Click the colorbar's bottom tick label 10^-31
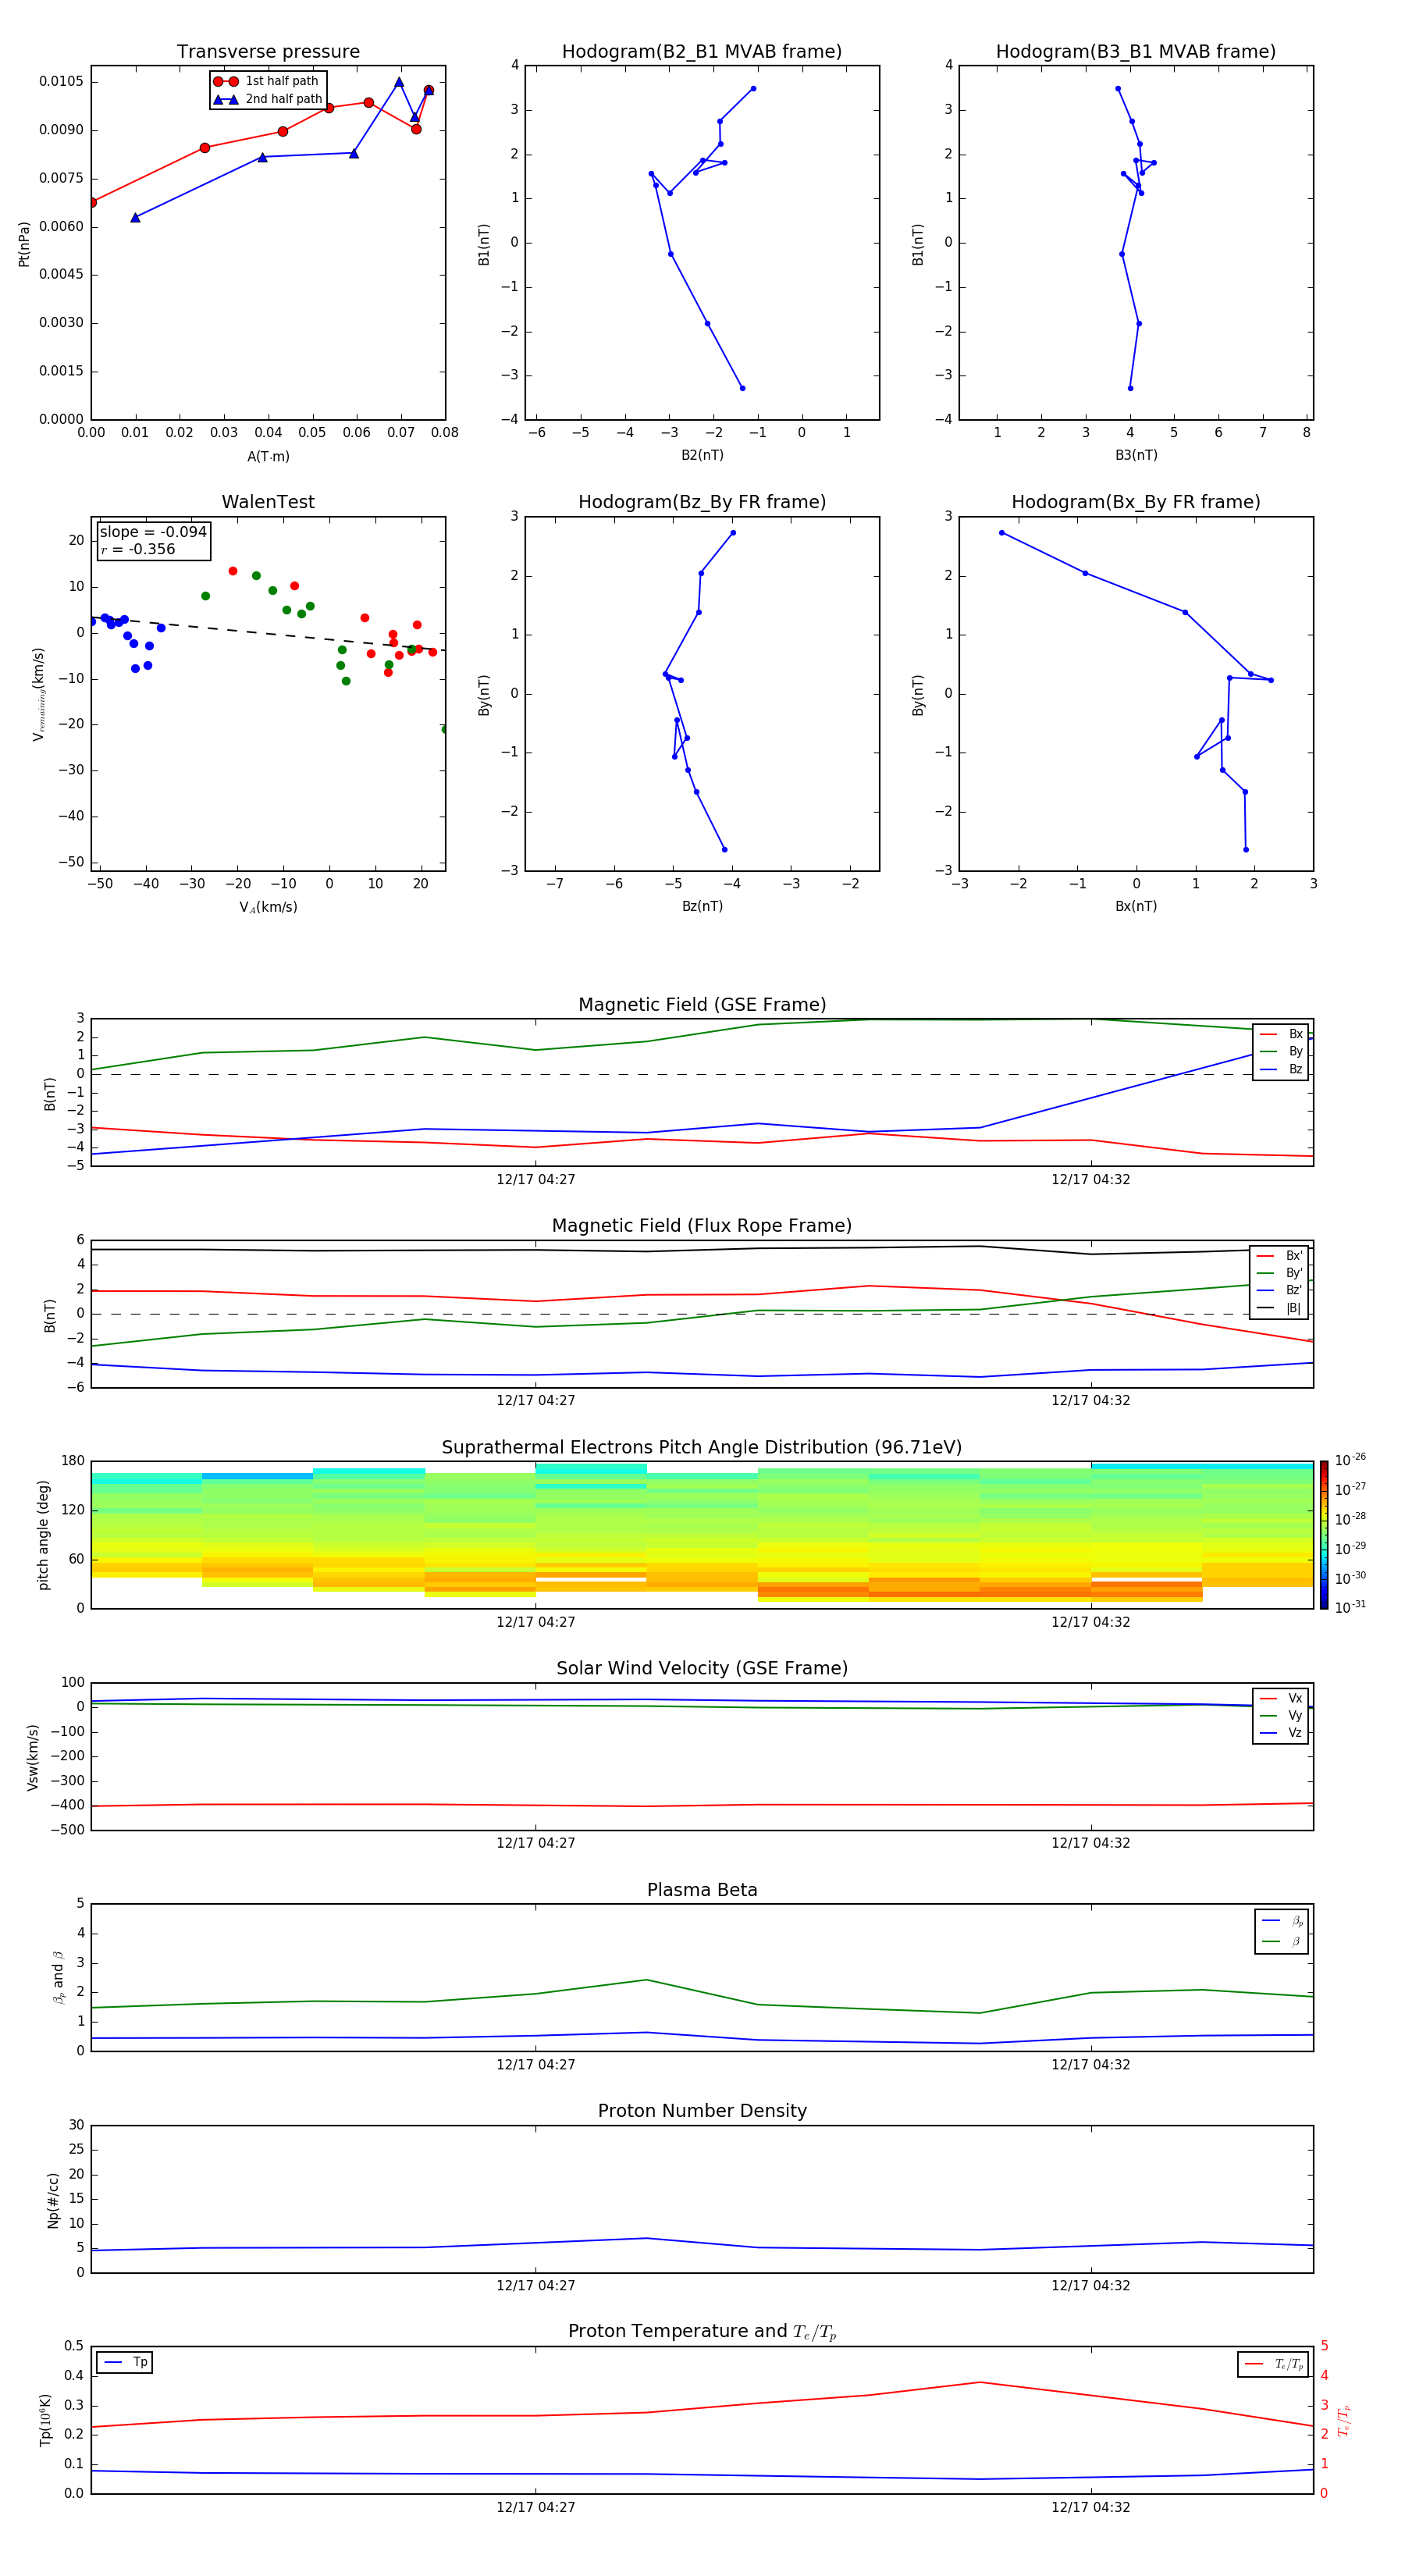Screen dimensions: 1405x2576 [x=1350, y=1607]
